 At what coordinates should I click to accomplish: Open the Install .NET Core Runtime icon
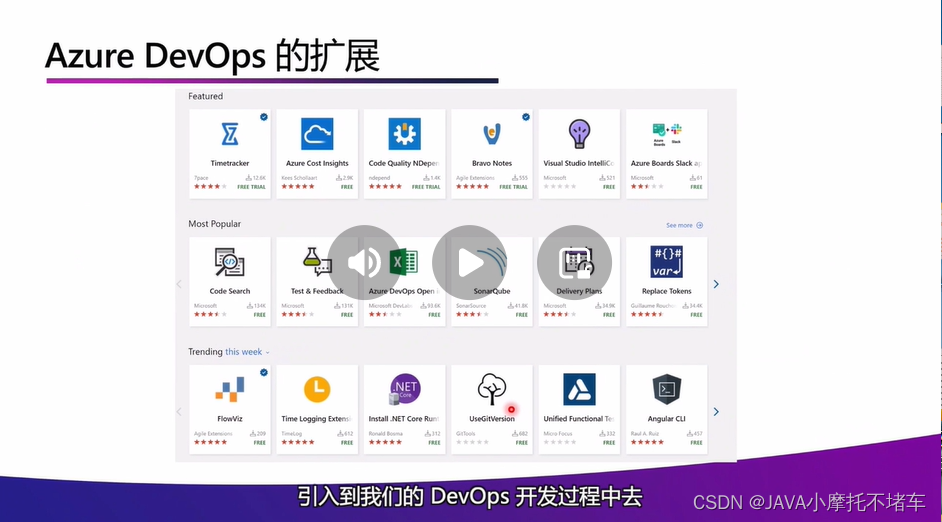(404, 389)
